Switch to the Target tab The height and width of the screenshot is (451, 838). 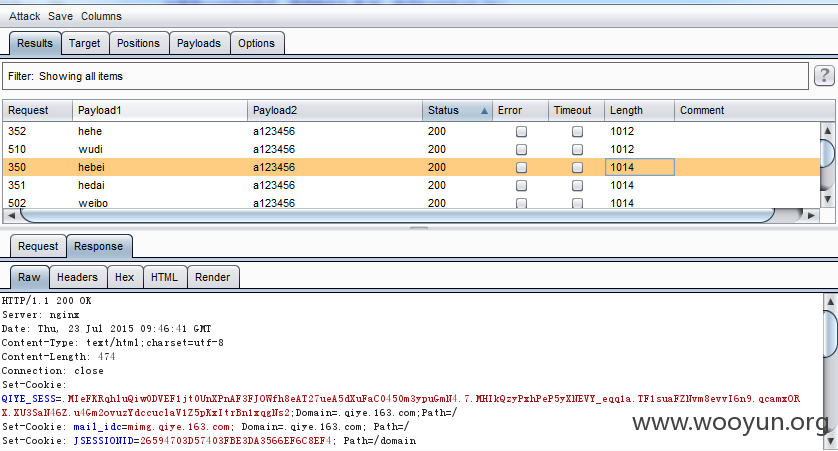click(x=84, y=43)
